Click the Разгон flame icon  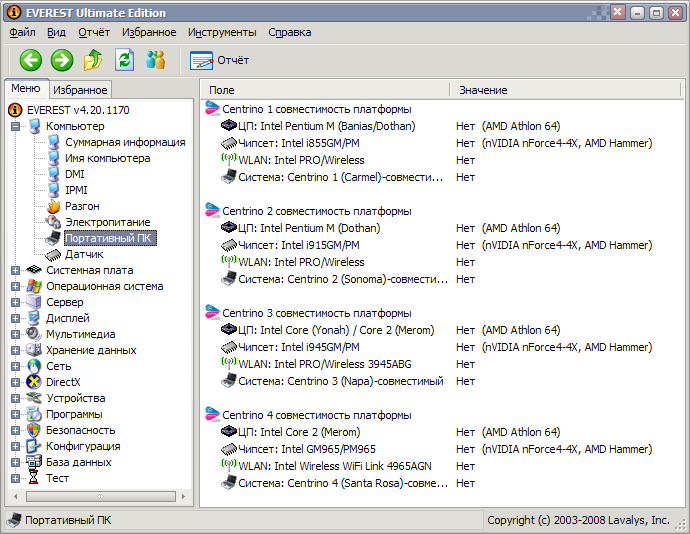click(53, 206)
